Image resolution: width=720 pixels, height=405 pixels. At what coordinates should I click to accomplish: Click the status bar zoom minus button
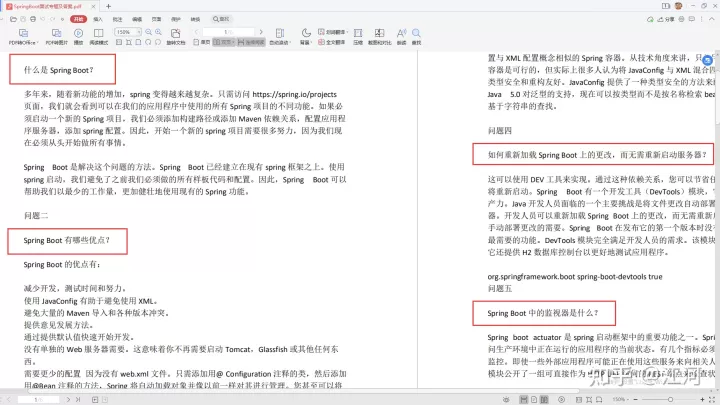pyautogui.click(x=636, y=399)
